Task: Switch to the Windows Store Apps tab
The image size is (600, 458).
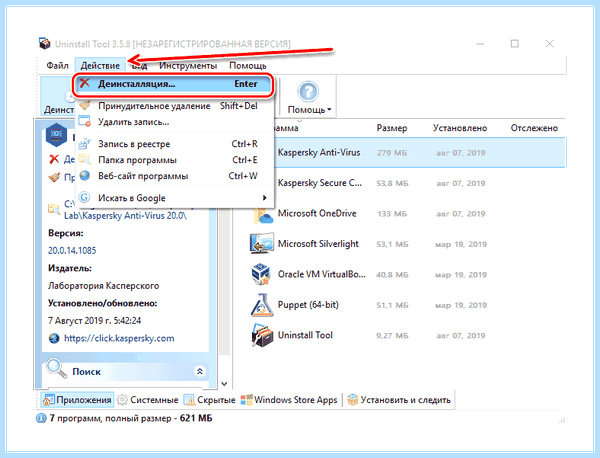Action: click(289, 400)
